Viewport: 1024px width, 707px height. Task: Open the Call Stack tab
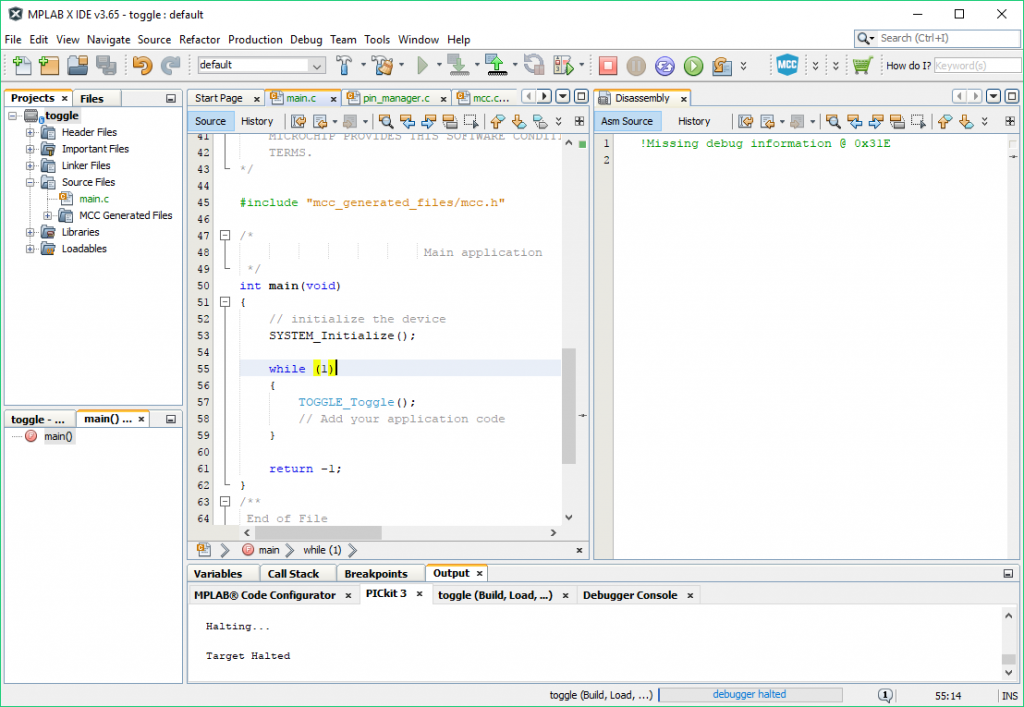tap(293, 574)
